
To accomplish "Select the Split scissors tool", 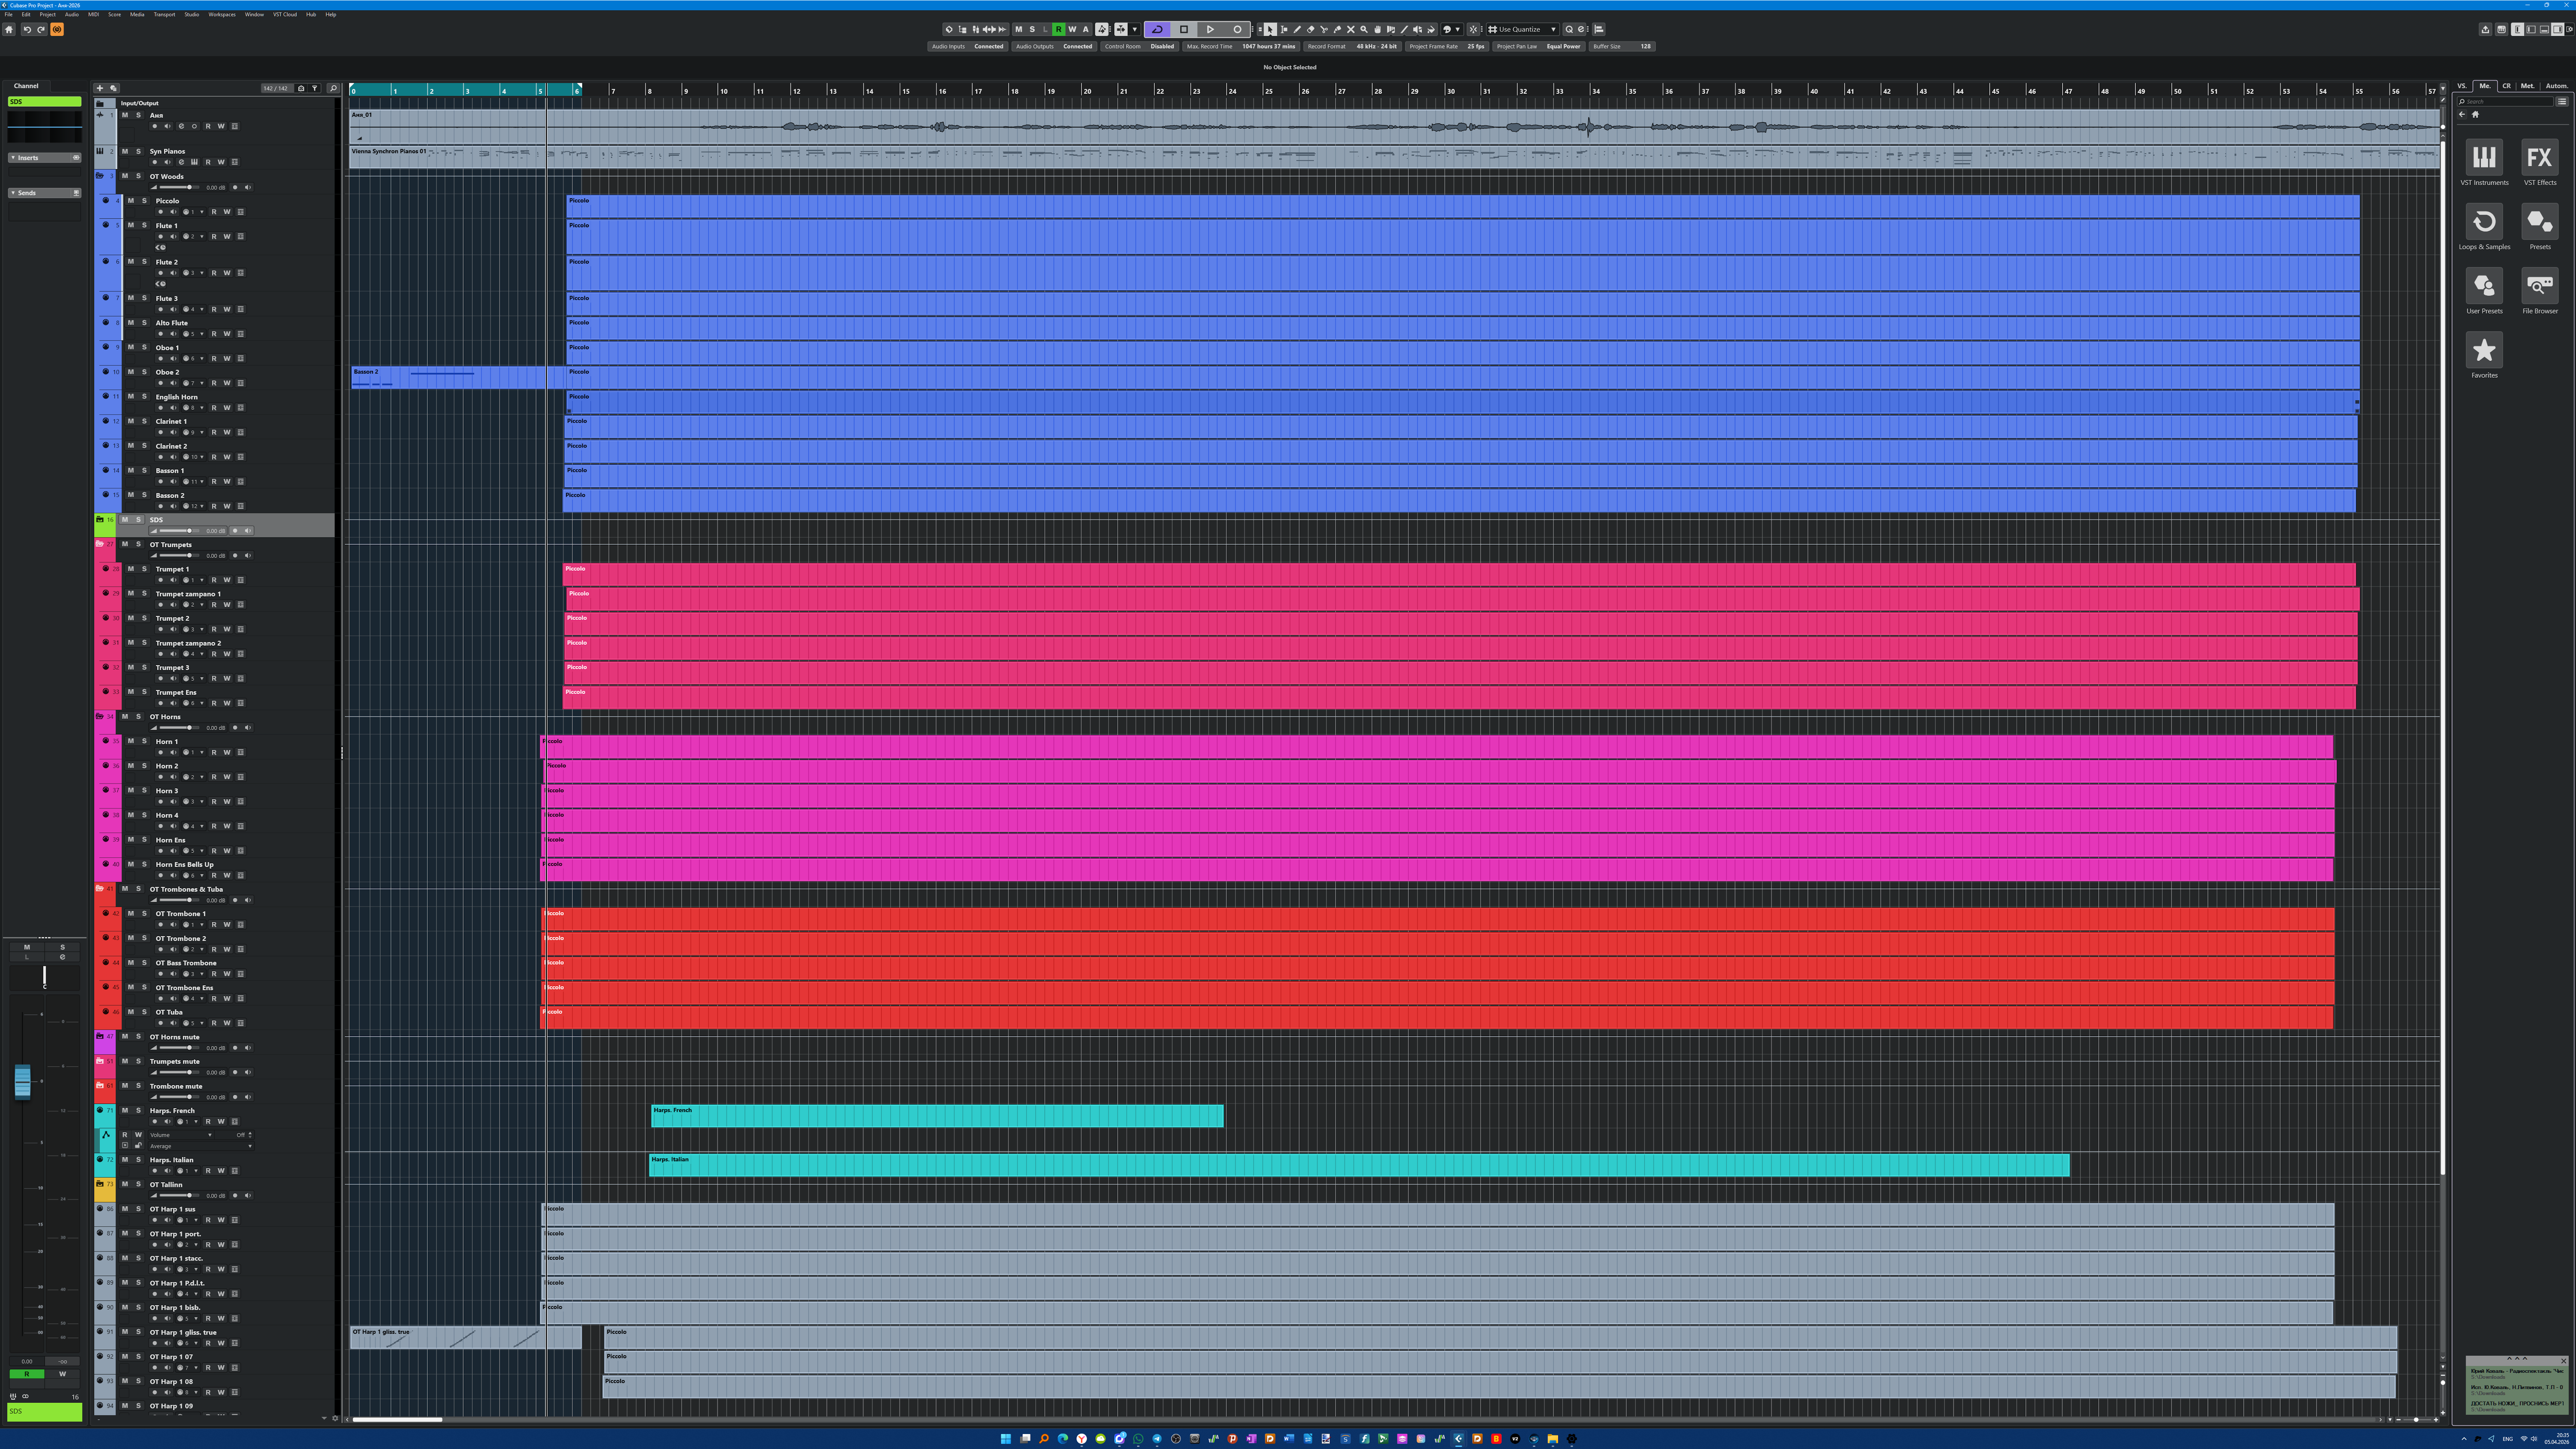I will (x=1324, y=29).
